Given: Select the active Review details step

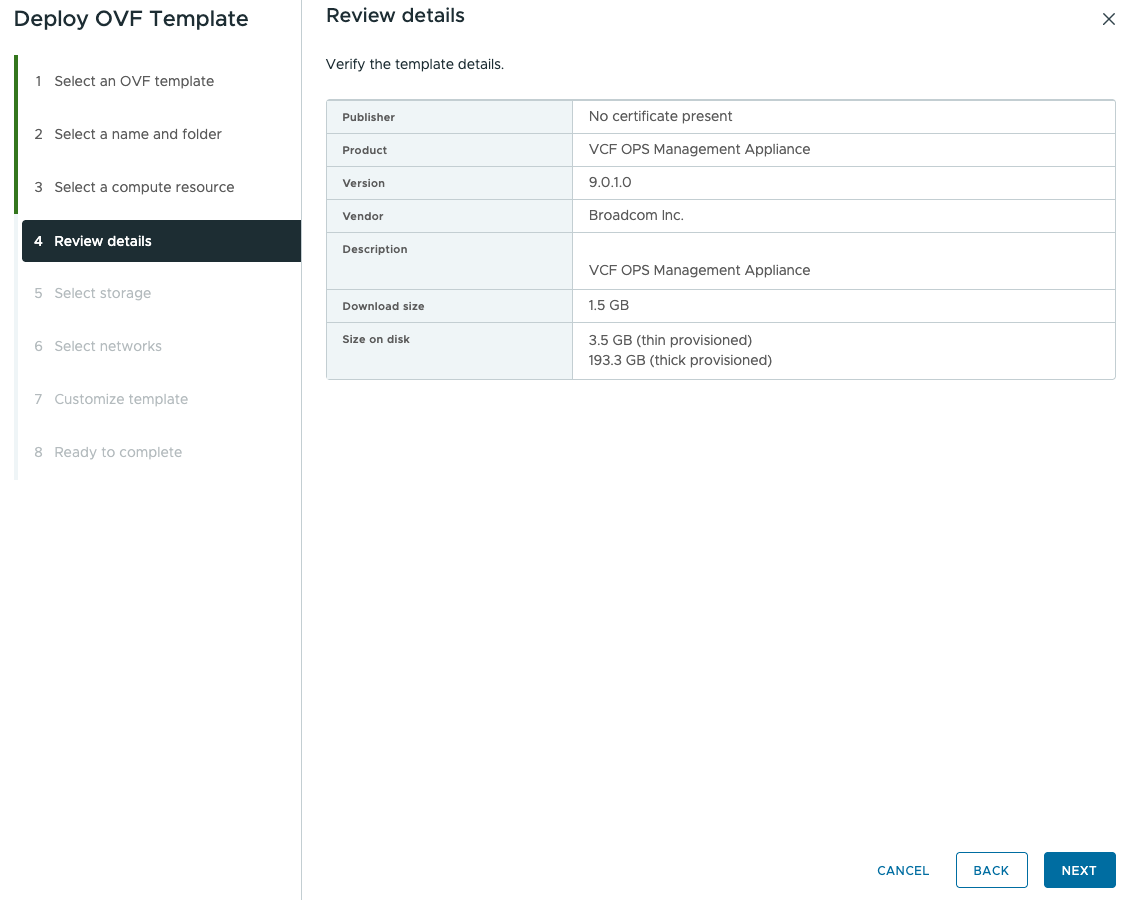Looking at the screenshot, I should click(x=103, y=241).
